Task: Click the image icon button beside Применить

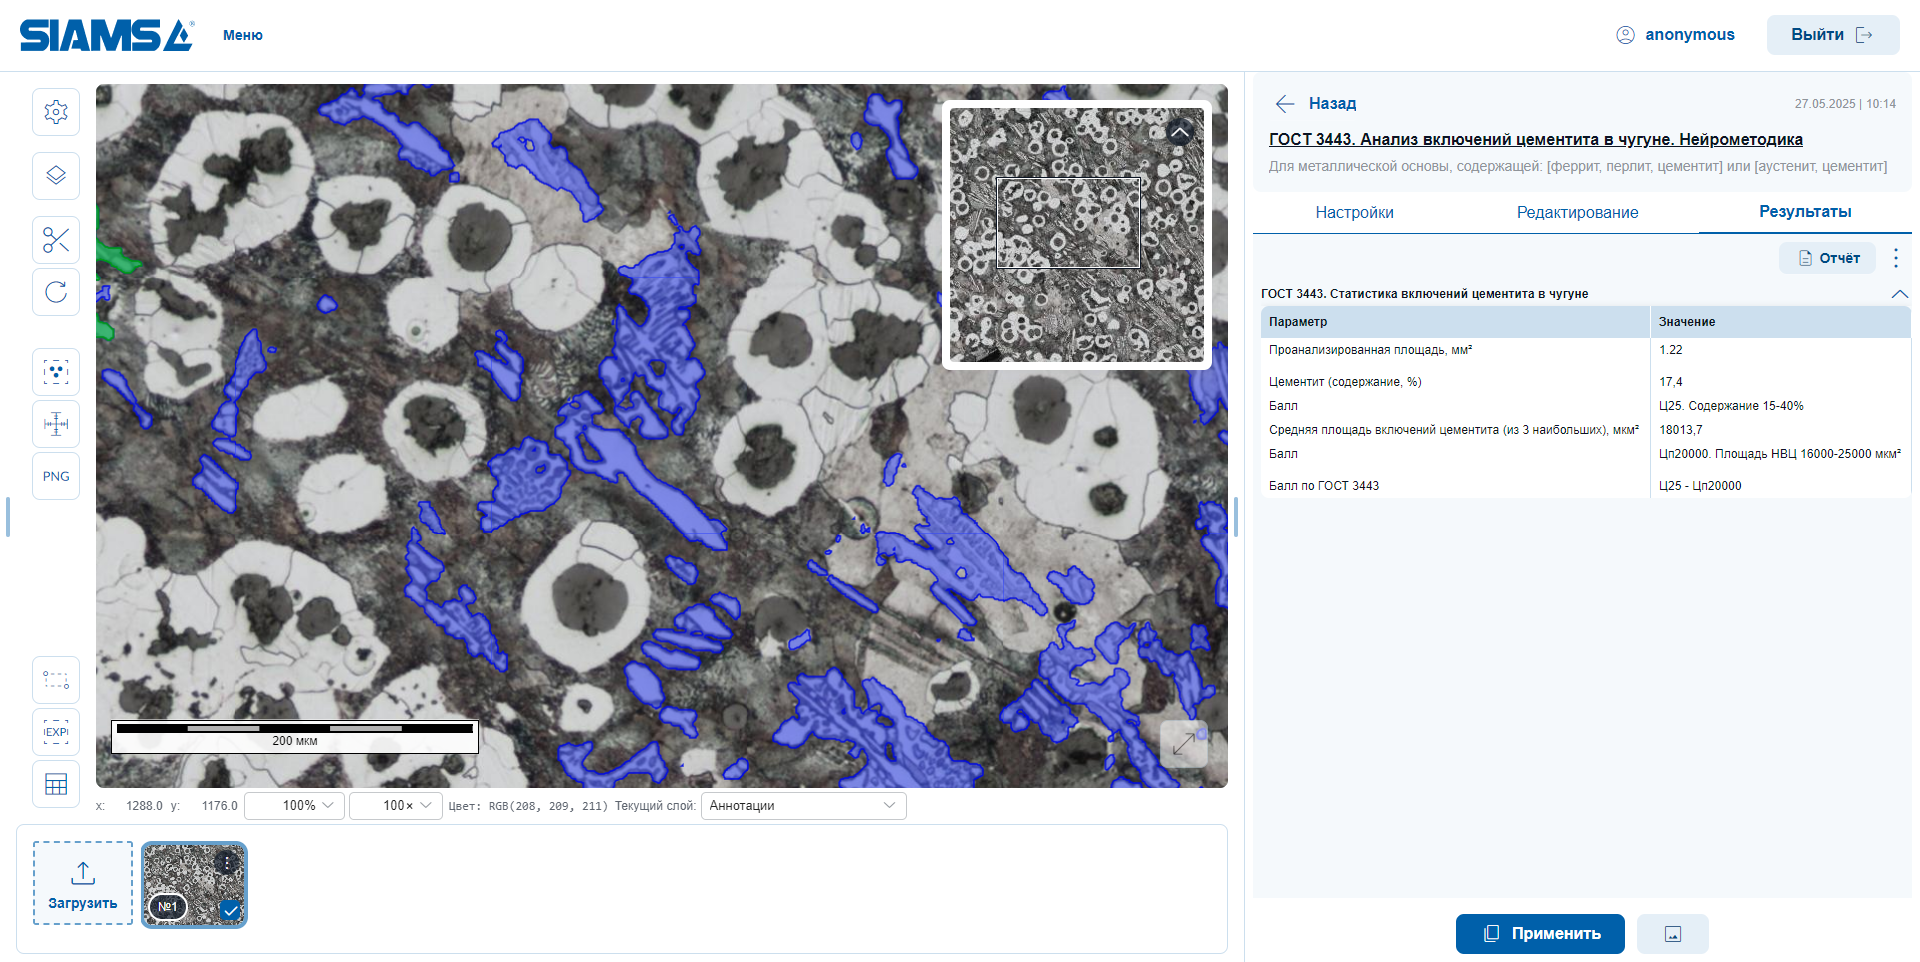Action: (1673, 934)
